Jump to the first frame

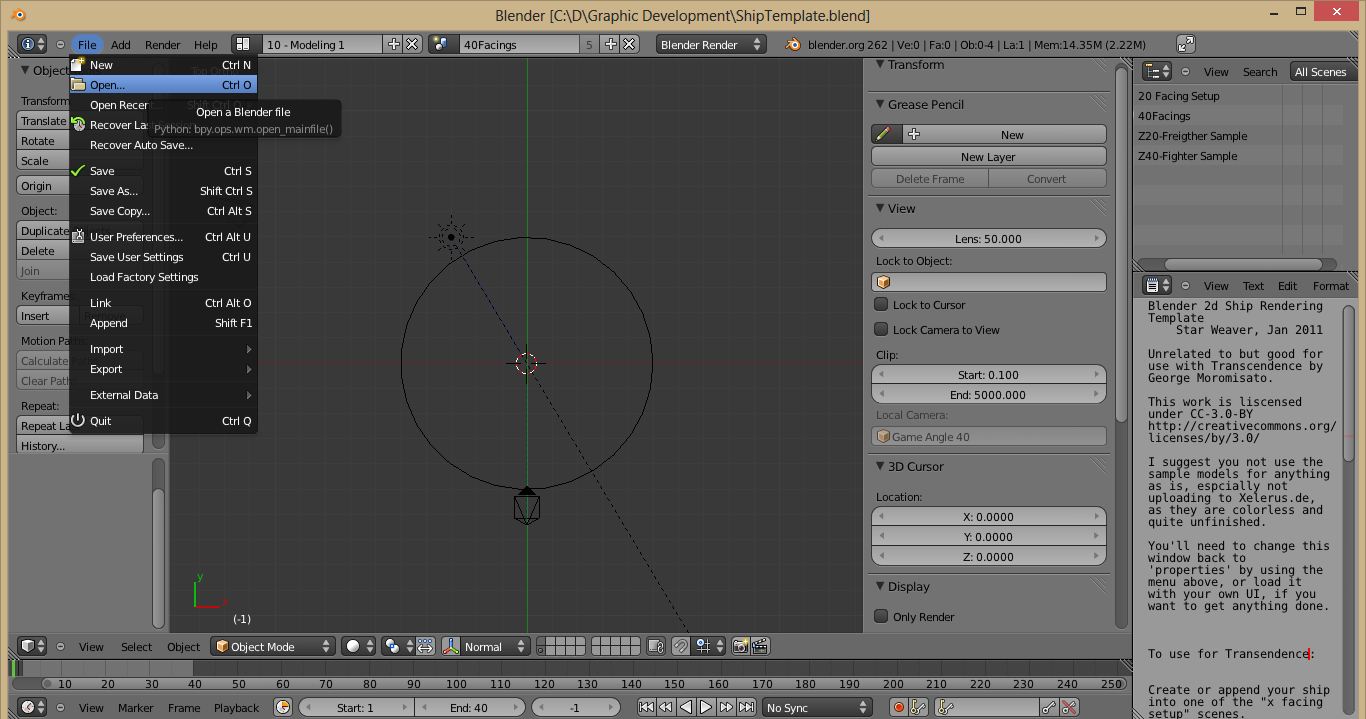point(647,707)
